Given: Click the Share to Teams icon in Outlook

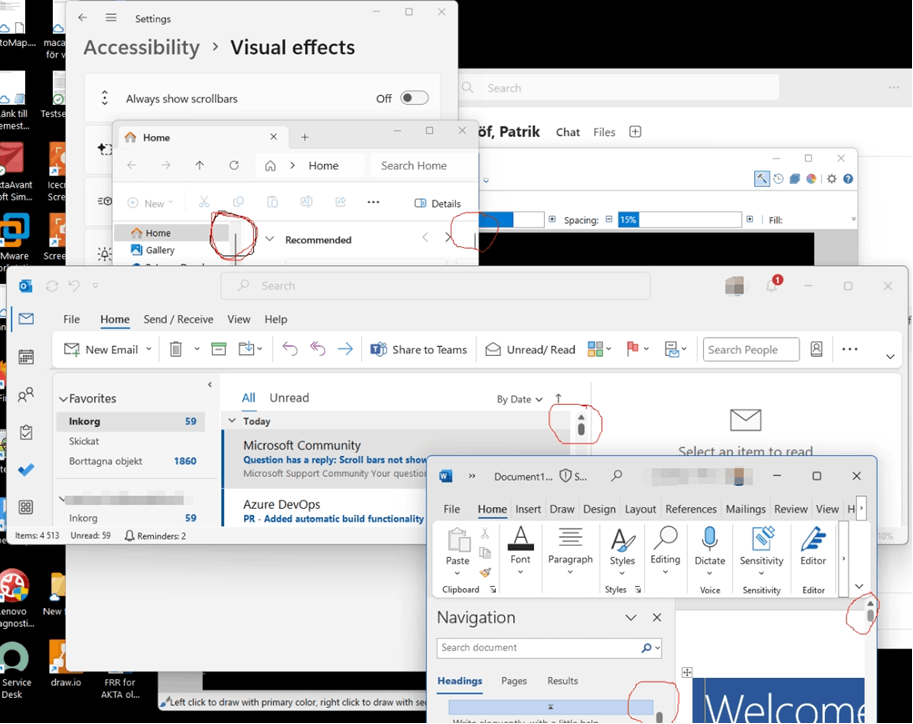Looking at the screenshot, I should (379, 349).
